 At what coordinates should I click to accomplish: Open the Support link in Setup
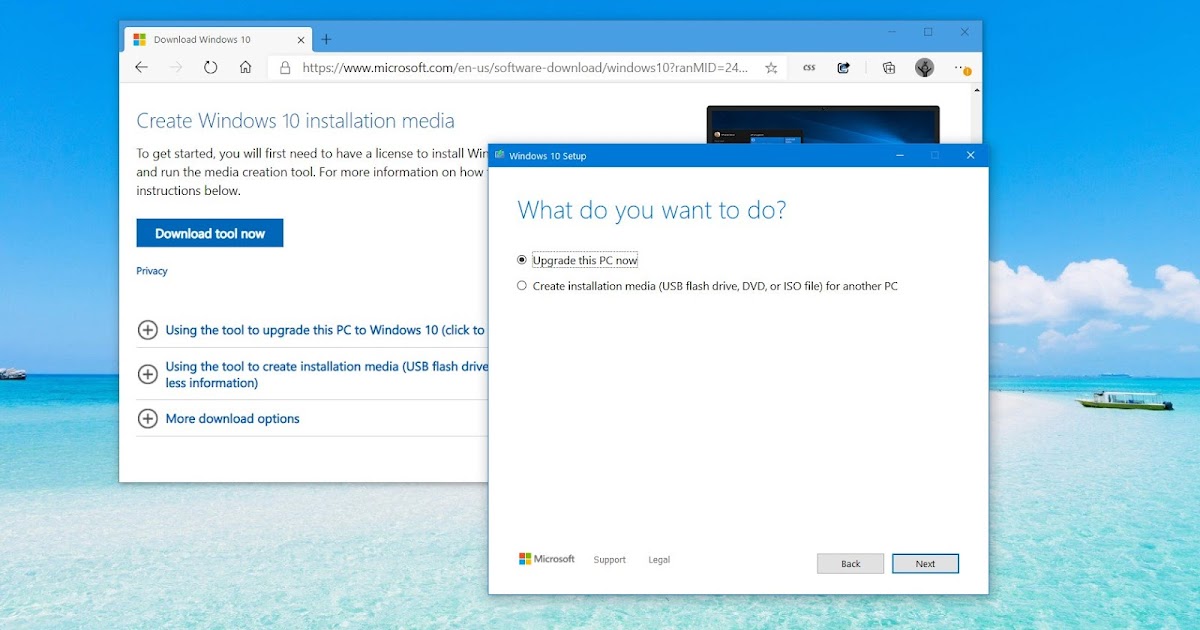point(609,560)
